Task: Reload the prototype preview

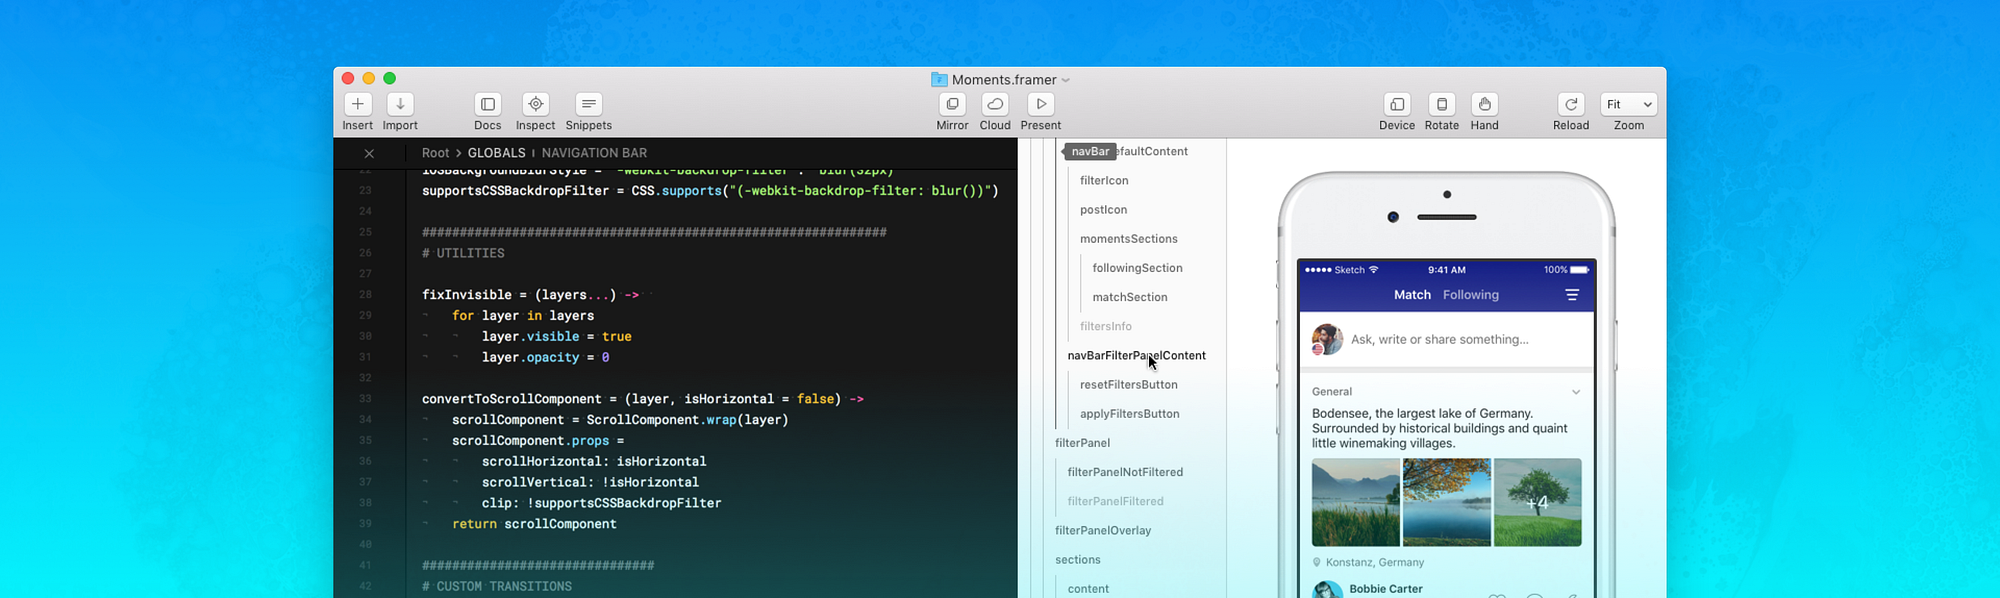Action: coord(1571,104)
